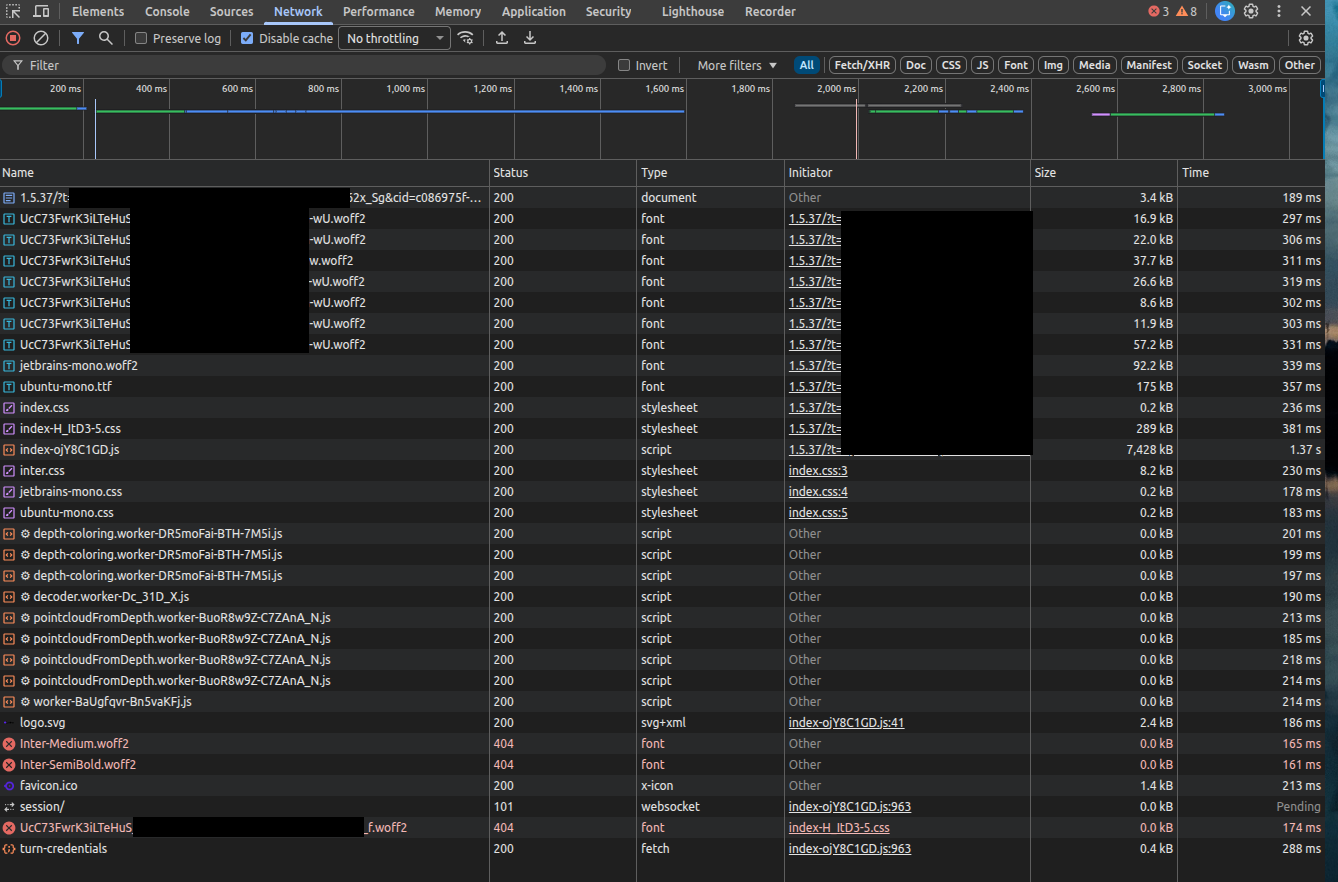Screen dimensions: 1338x882
Task: Open network conditions wifi icon
Action: point(466,38)
